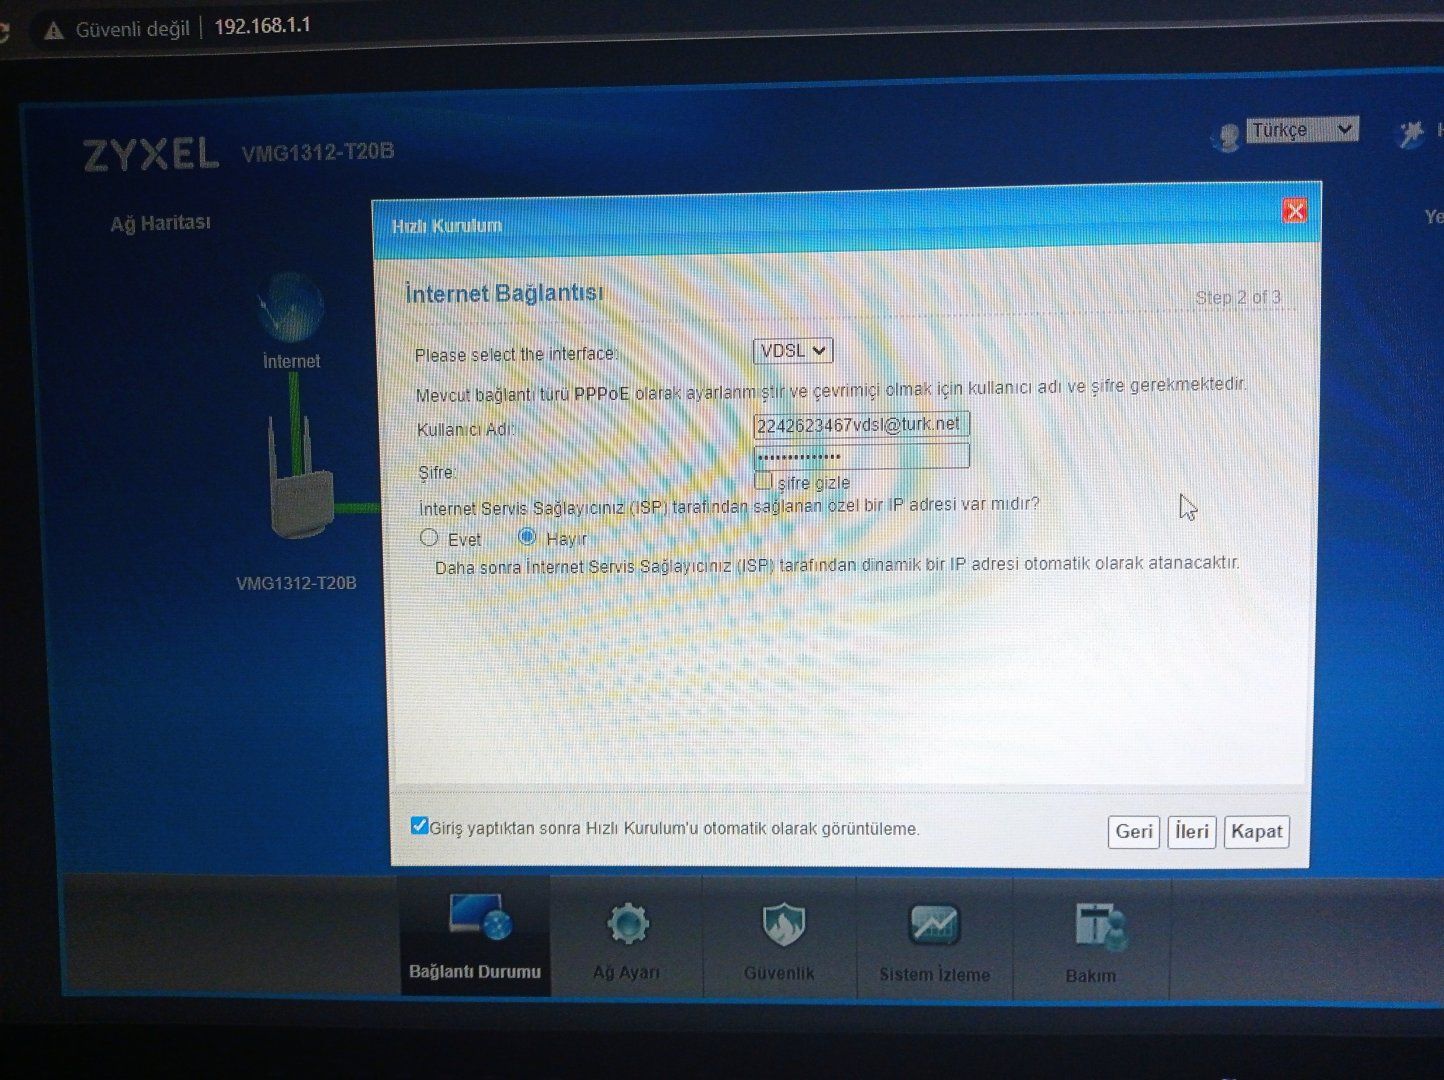Image resolution: width=1444 pixels, height=1080 pixels.
Task: Click the Şifre password field
Action: [x=861, y=457]
